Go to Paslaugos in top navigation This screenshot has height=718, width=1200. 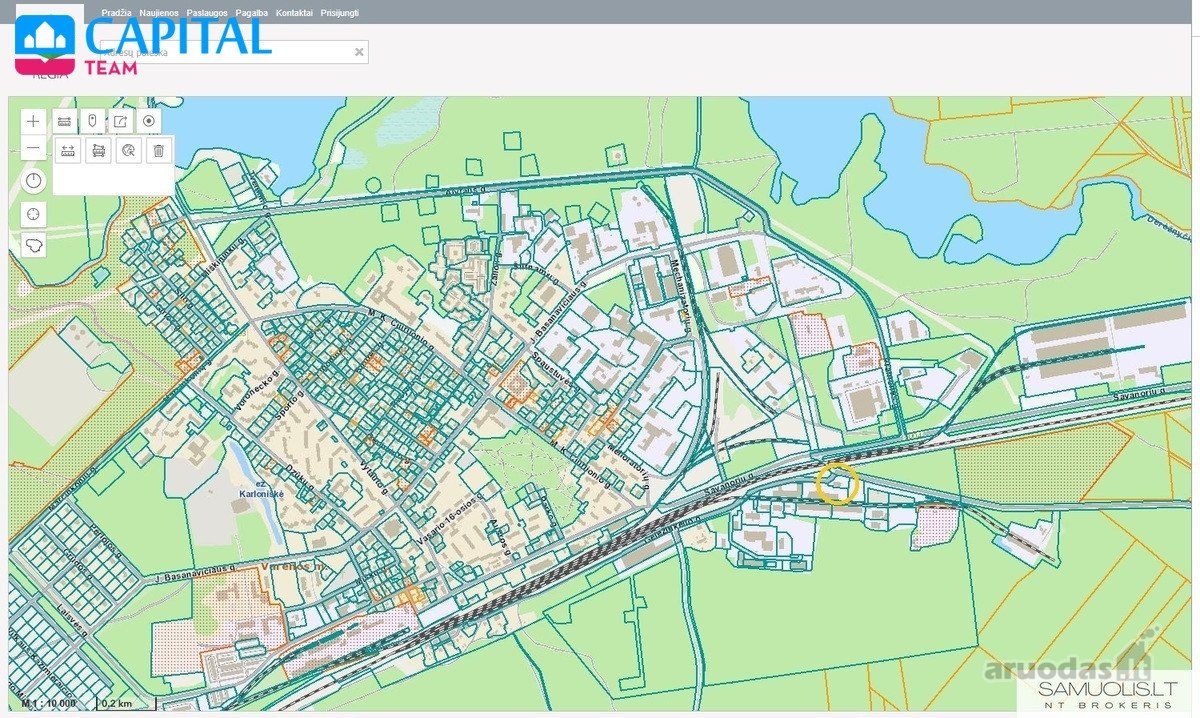point(207,13)
